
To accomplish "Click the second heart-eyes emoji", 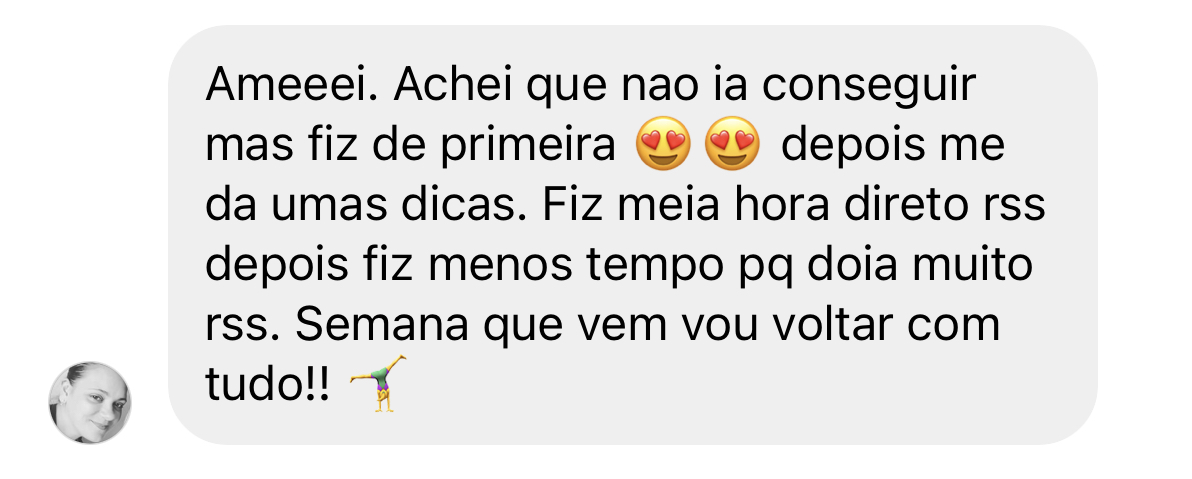I will coord(733,144).
